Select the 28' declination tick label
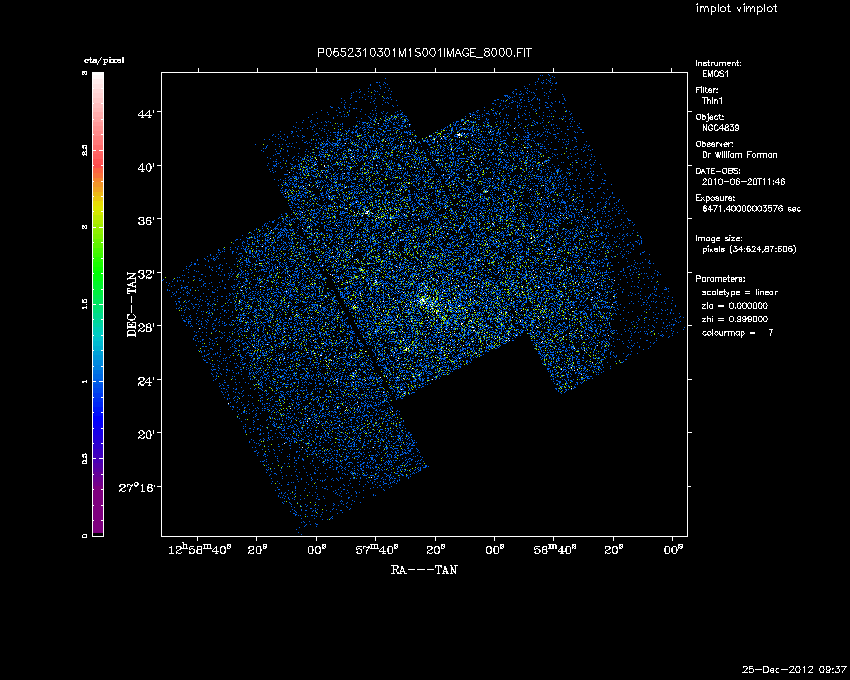The image size is (850, 680). click(x=146, y=327)
